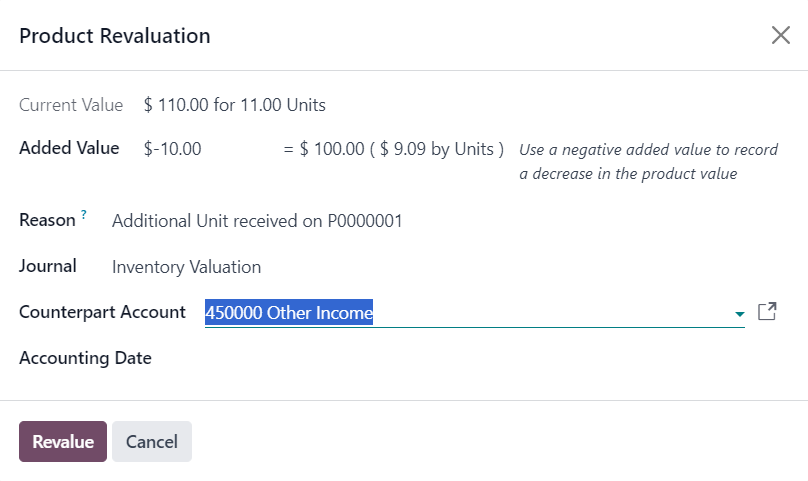Edit the Added Value $-10.00 field

[x=208, y=149]
